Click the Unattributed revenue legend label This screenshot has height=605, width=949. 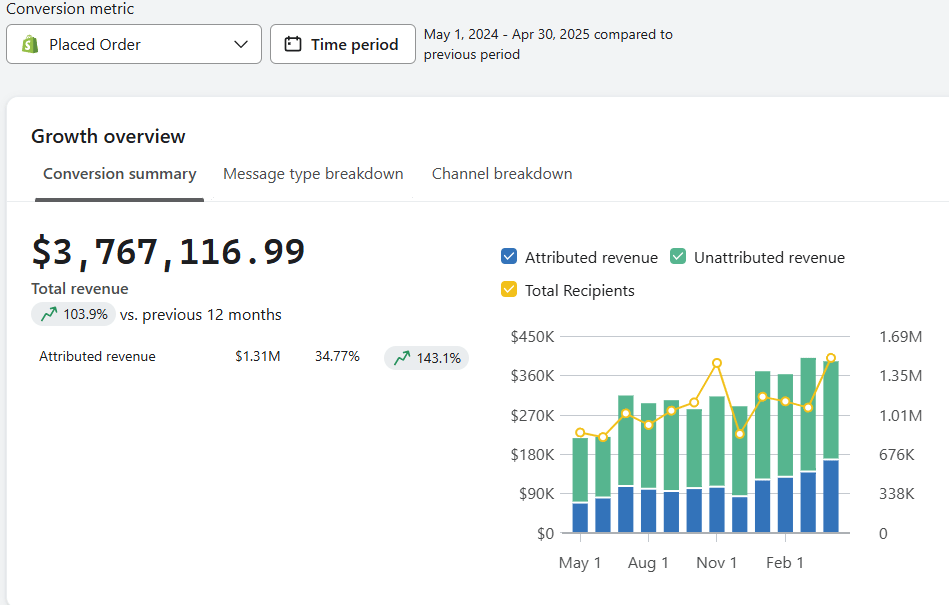769,258
